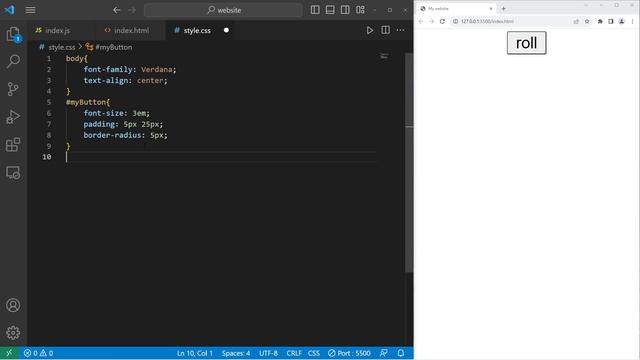Click the roll button in browser page

527,43
